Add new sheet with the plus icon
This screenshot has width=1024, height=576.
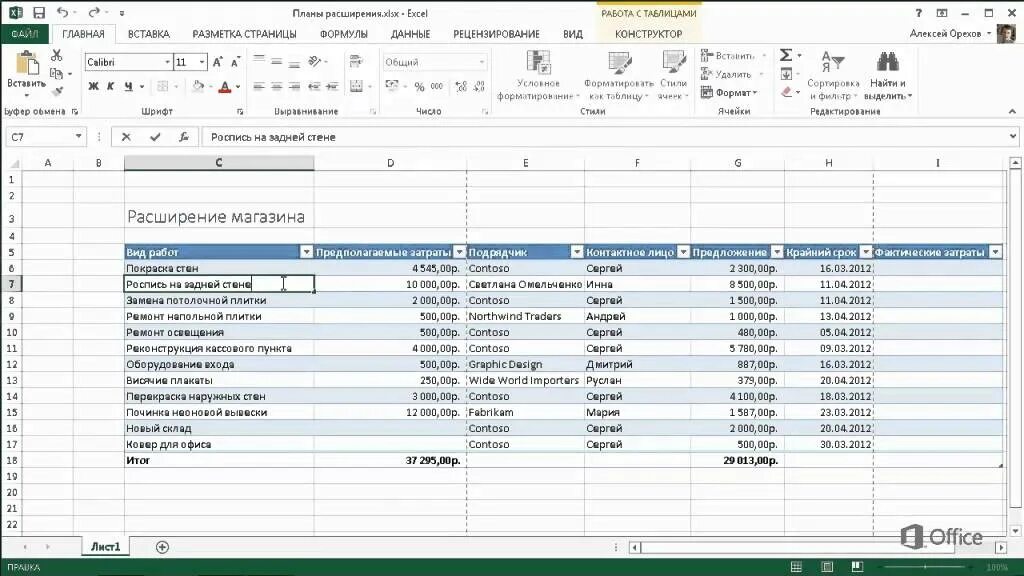(163, 547)
